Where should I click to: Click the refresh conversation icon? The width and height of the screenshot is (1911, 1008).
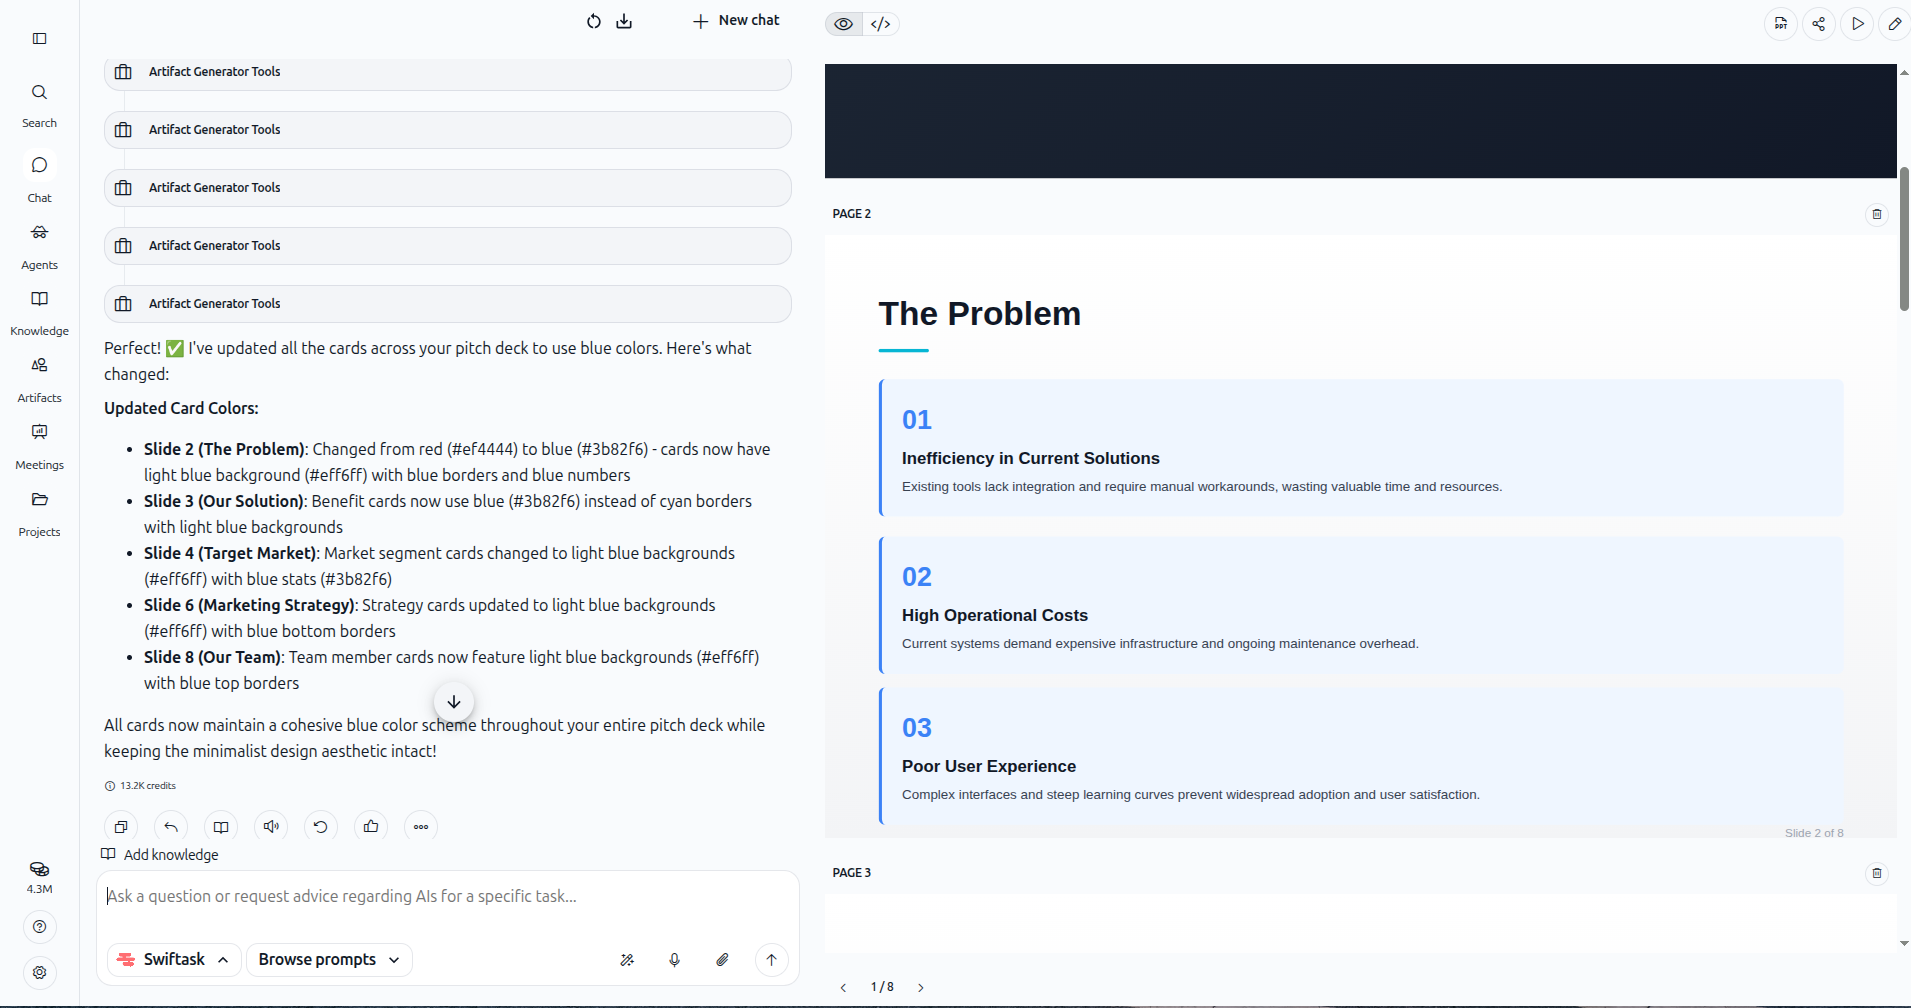[x=594, y=21]
